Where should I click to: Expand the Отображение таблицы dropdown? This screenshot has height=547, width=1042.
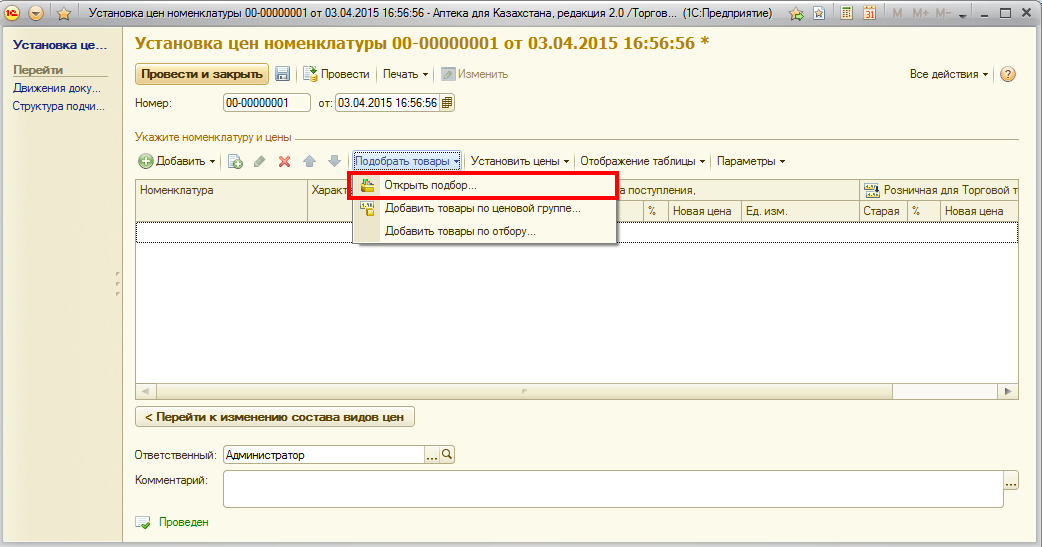pos(642,161)
